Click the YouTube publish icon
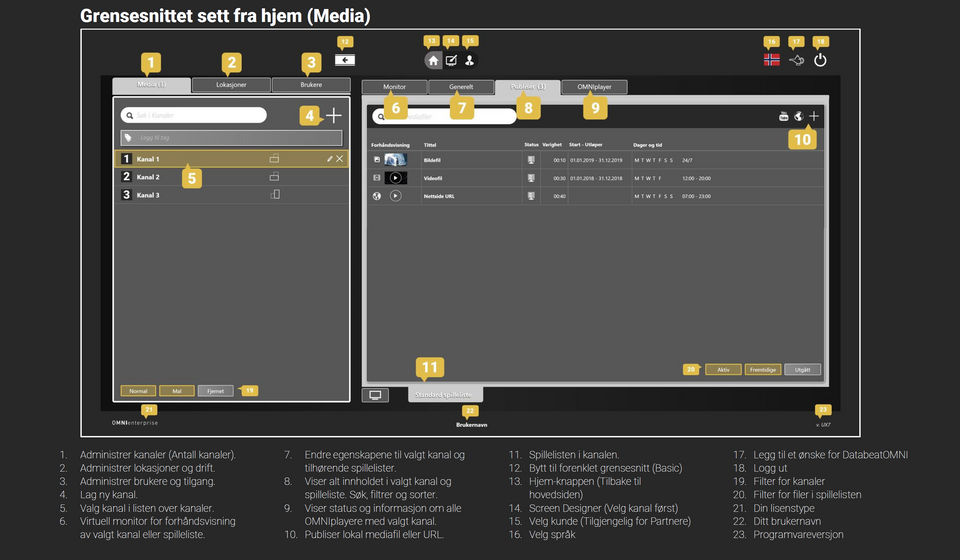Image resolution: width=960 pixels, height=560 pixels. point(783,116)
